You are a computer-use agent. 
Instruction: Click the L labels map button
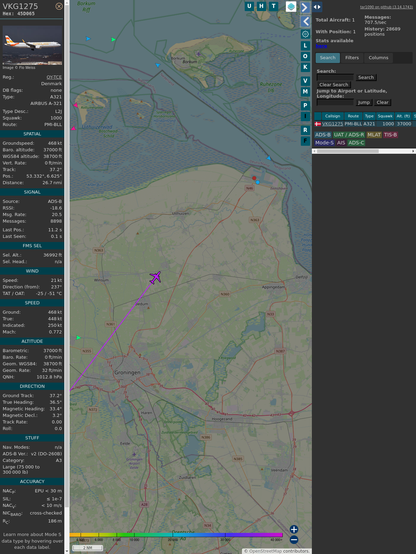point(305,46)
